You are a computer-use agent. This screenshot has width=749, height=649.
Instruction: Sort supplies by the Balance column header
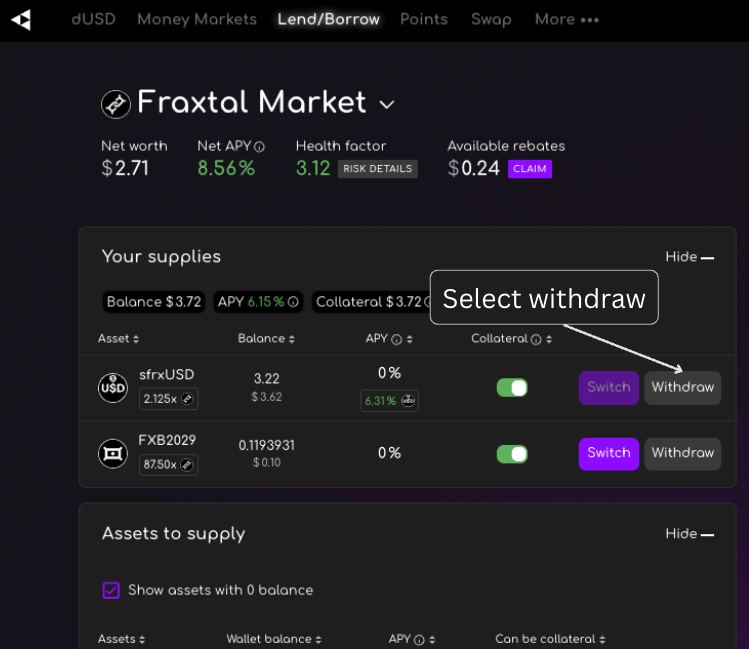click(264, 339)
